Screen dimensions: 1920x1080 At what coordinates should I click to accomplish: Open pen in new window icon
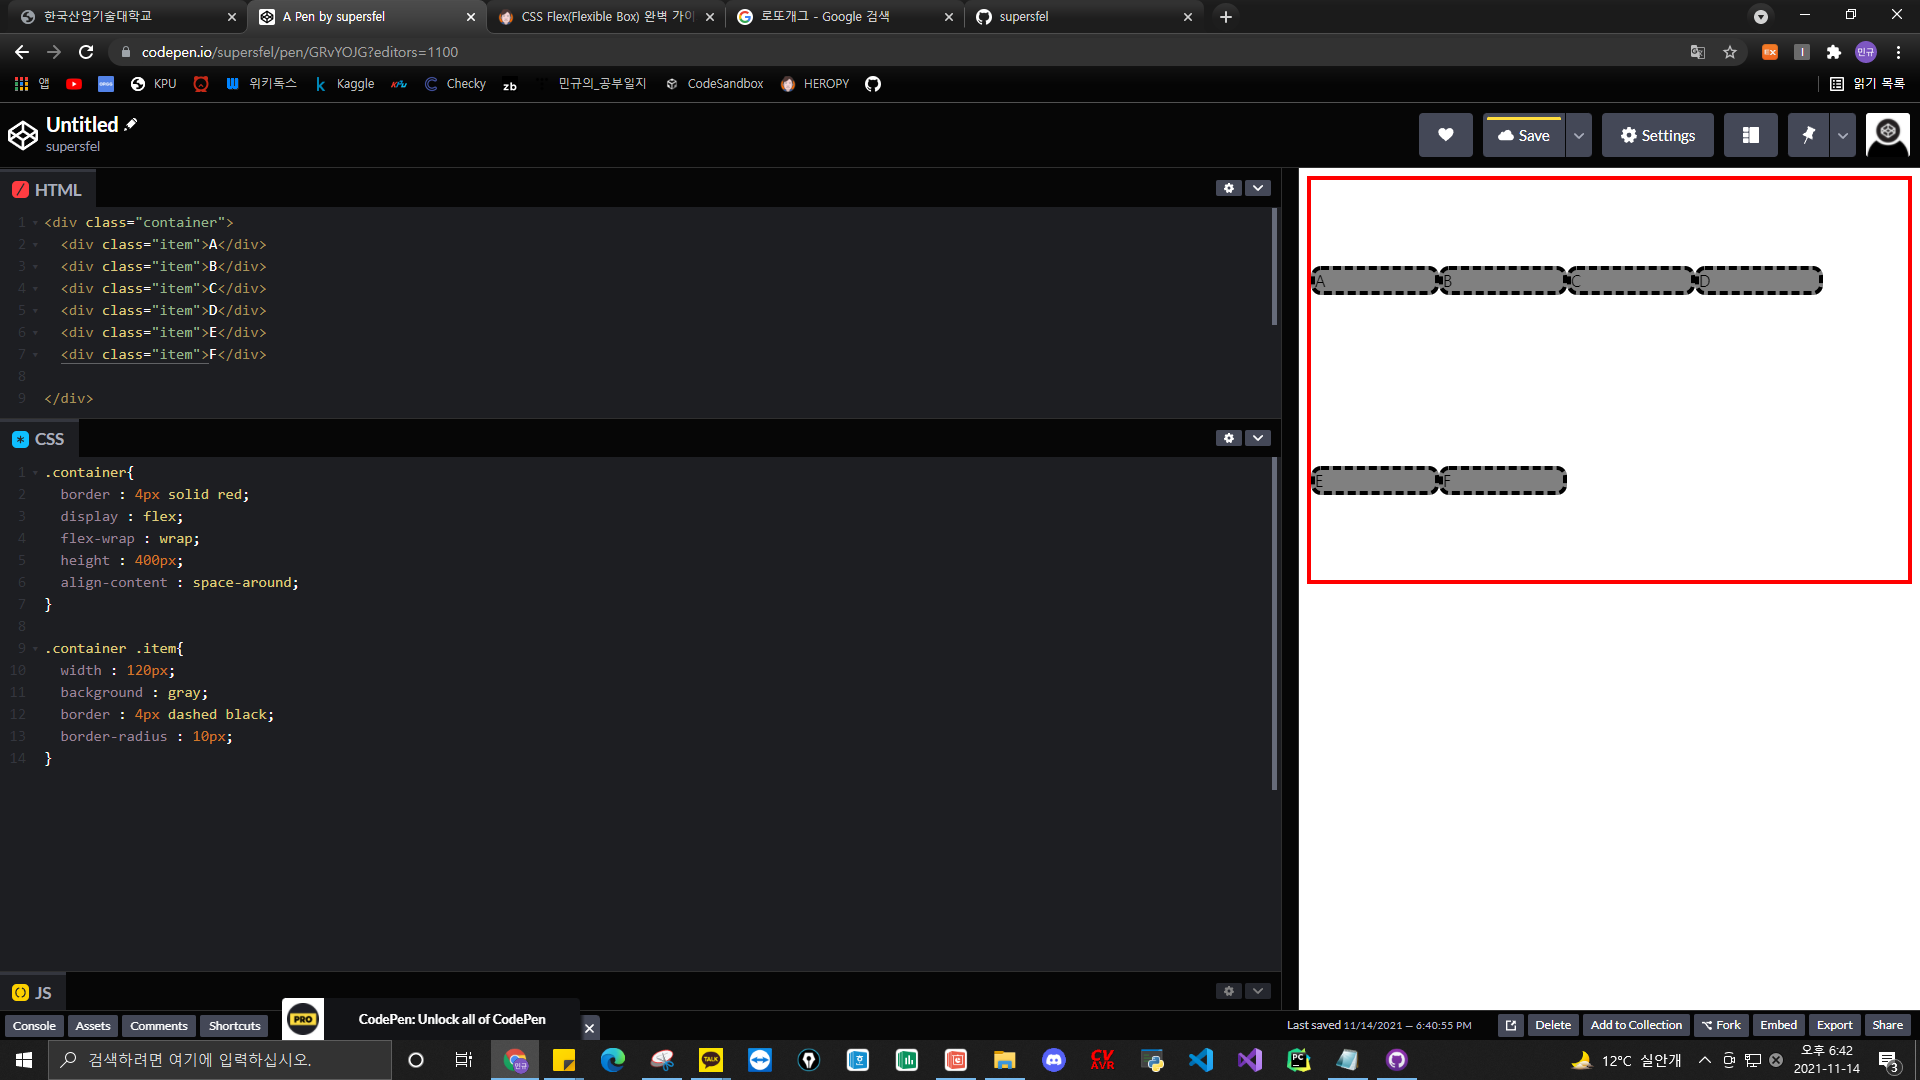pyautogui.click(x=1511, y=1025)
